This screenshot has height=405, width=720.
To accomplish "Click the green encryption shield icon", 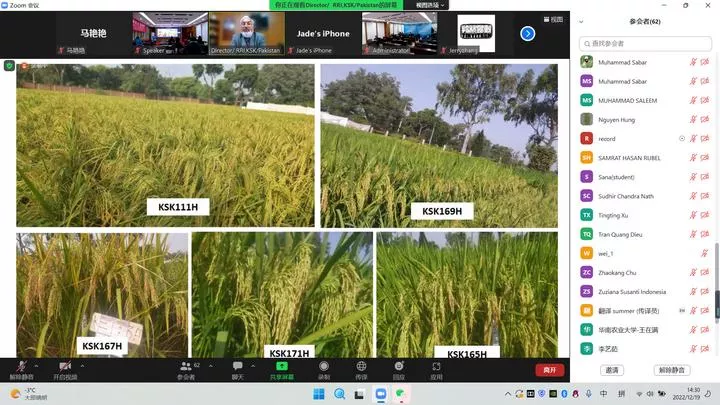I will [x=10, y=65].
